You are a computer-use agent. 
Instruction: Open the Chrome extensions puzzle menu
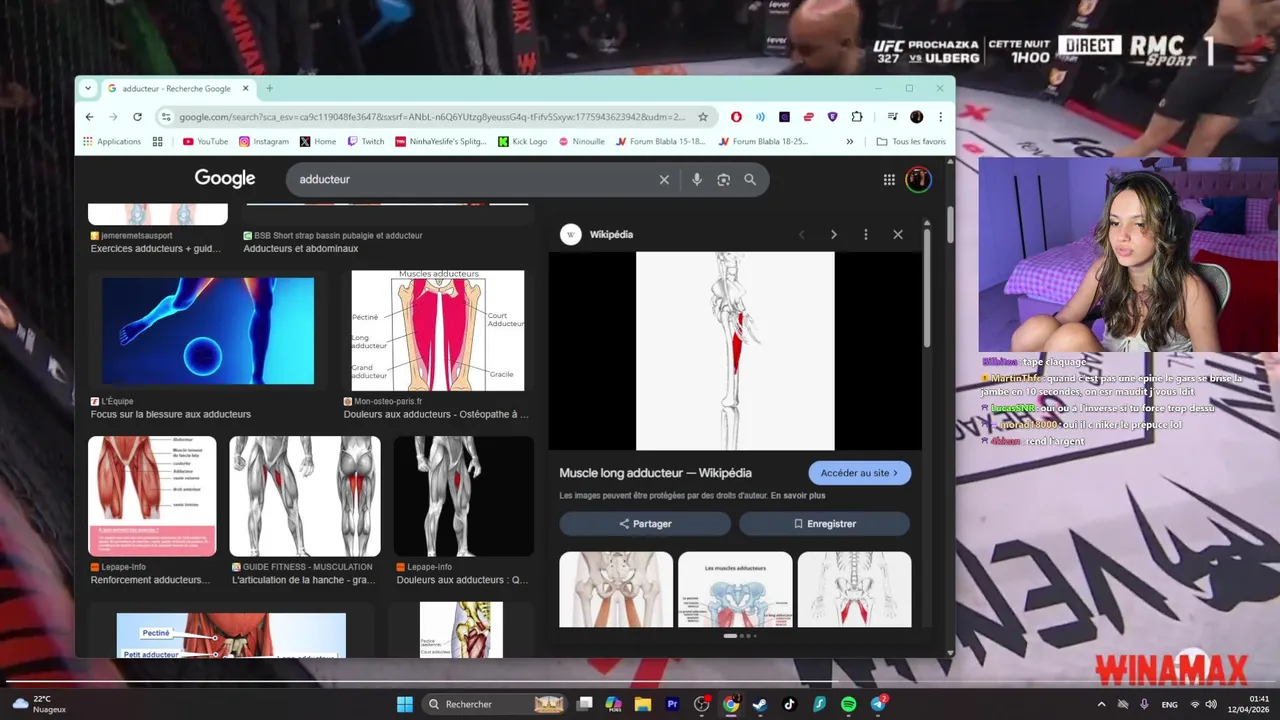[857, 117]
